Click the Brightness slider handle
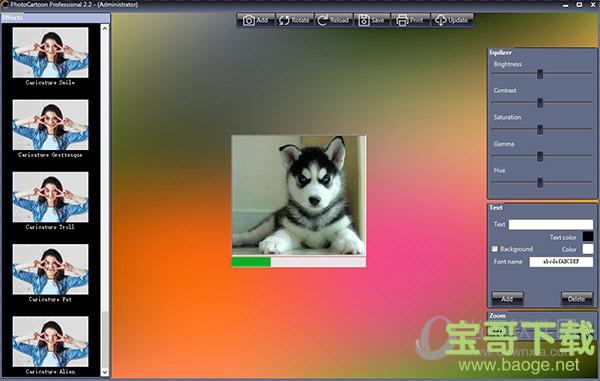The width and height of the screenshot is (600, 381). tap(540, 74)
